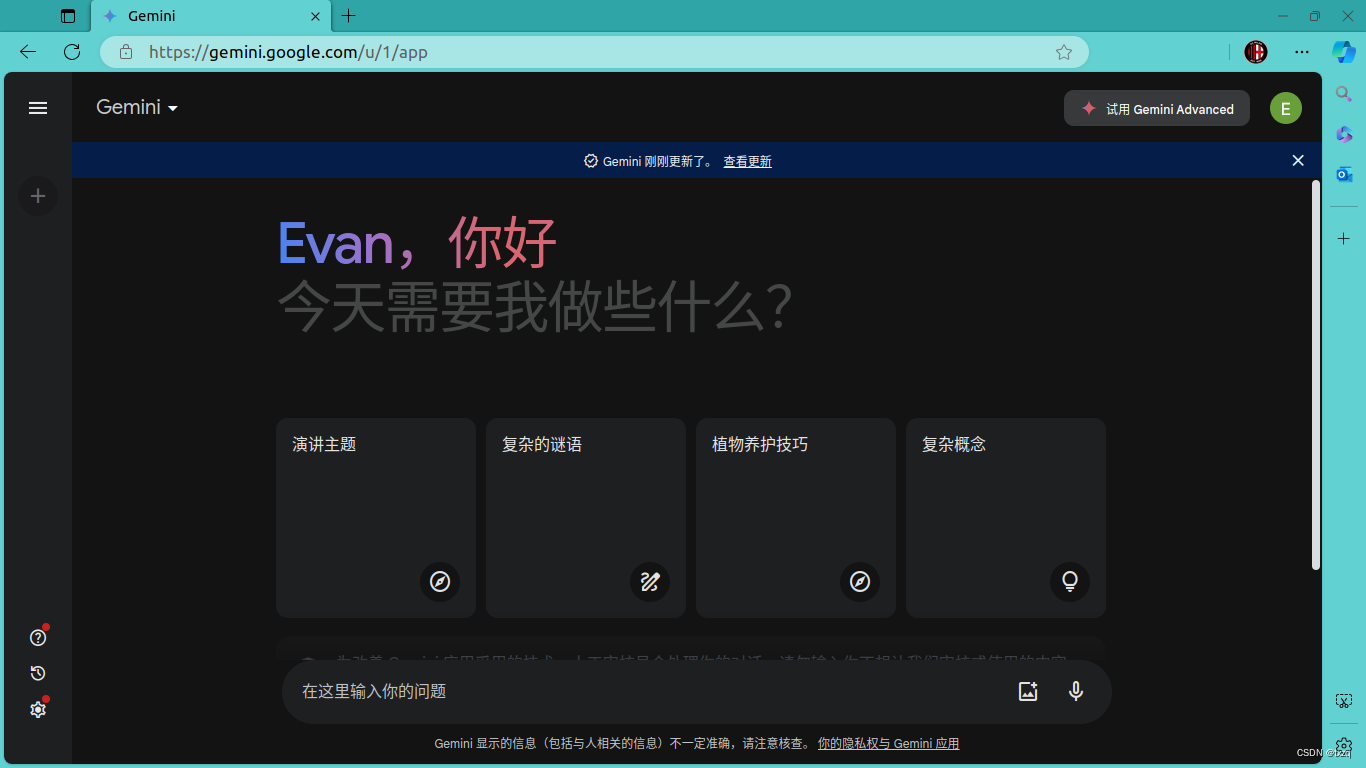Open the Activity history icon in sidebar
Viewport: 1366px width, 768px height.
pos(38,673)
